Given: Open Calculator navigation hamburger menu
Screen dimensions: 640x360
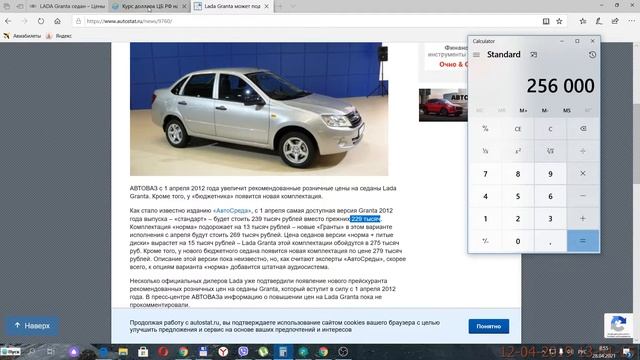Looking at the screenshot, I should pyautogui.click(x=476, y=55).
